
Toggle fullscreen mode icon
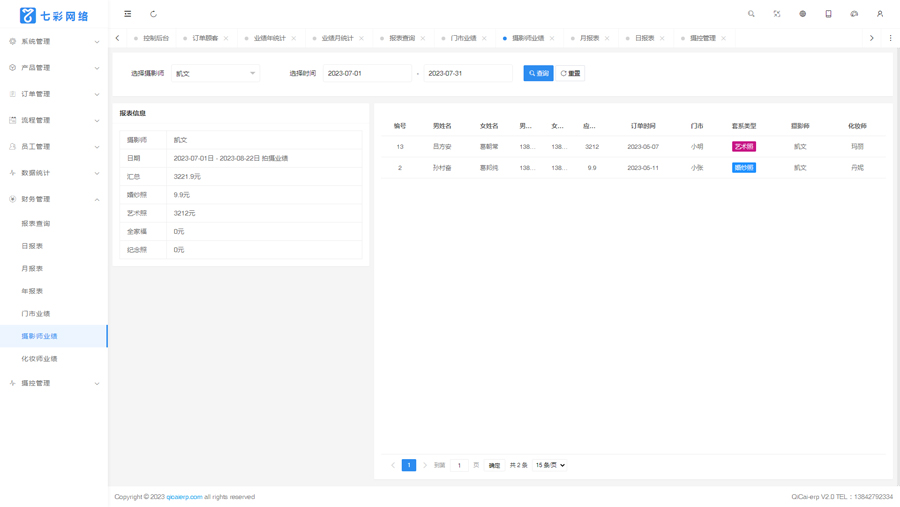click(777, 14)
